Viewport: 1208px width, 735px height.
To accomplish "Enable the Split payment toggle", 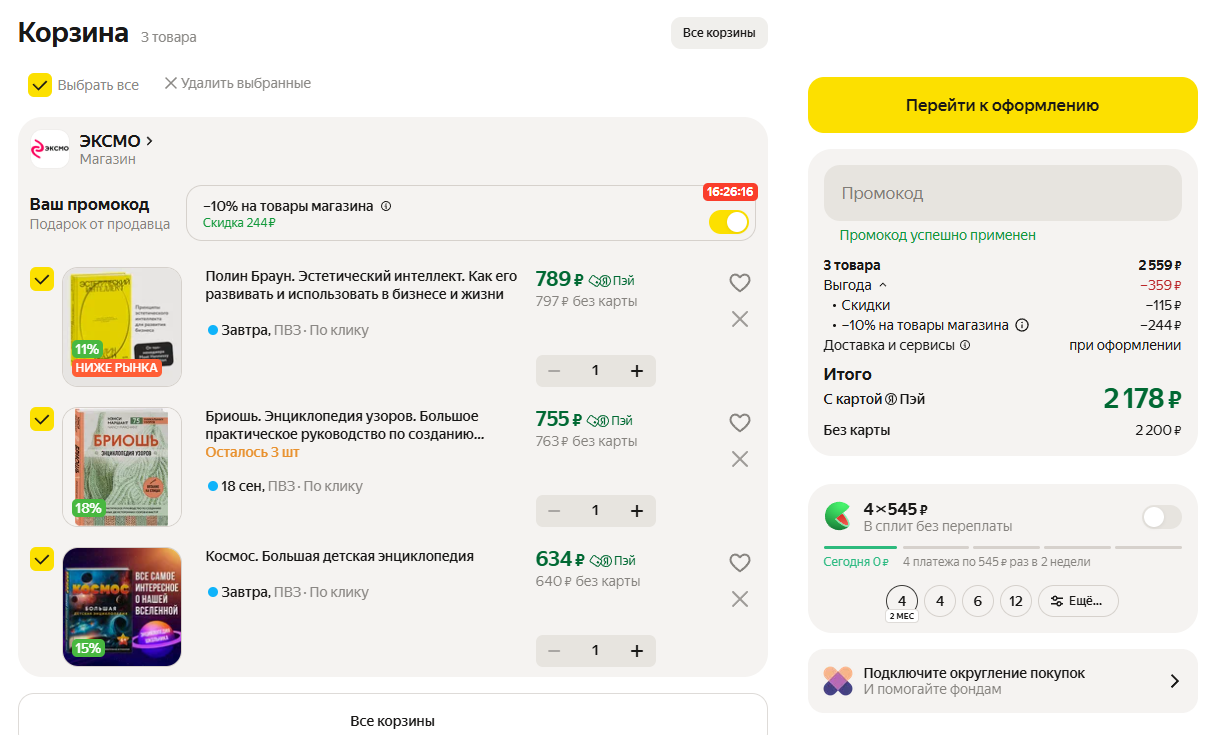I will click(1161, 517).
